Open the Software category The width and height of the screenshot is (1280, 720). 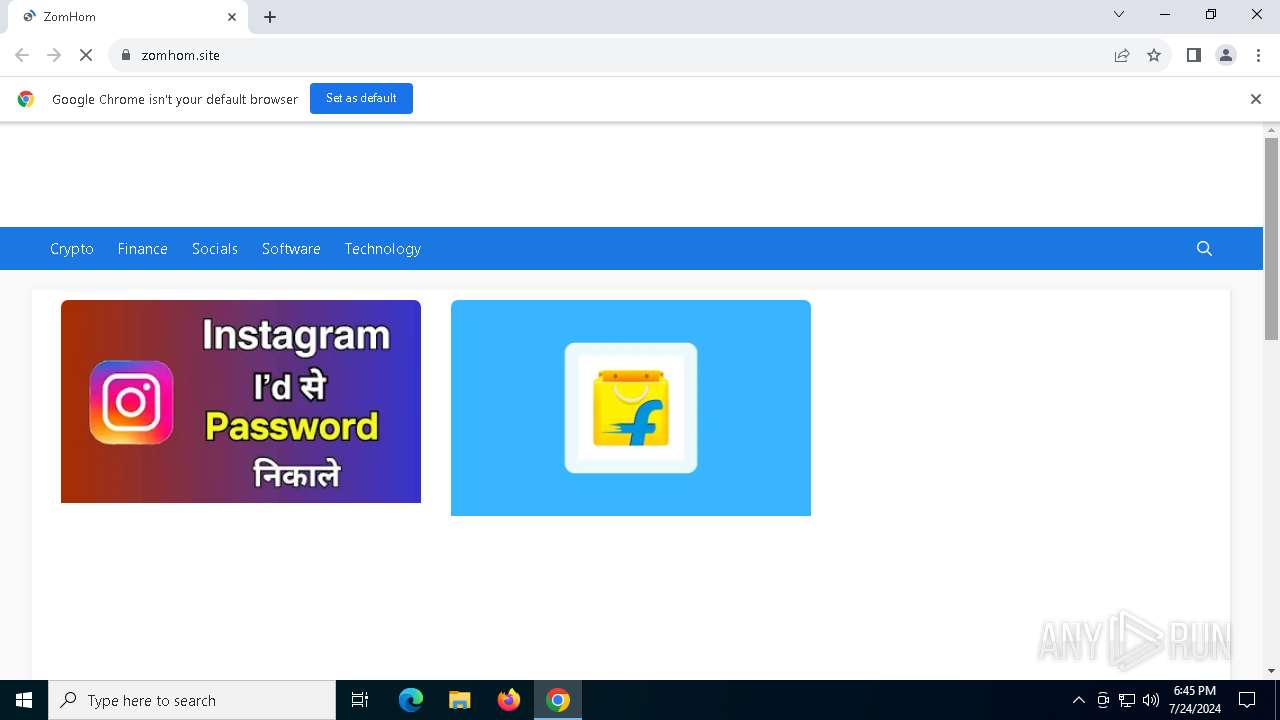291,249
